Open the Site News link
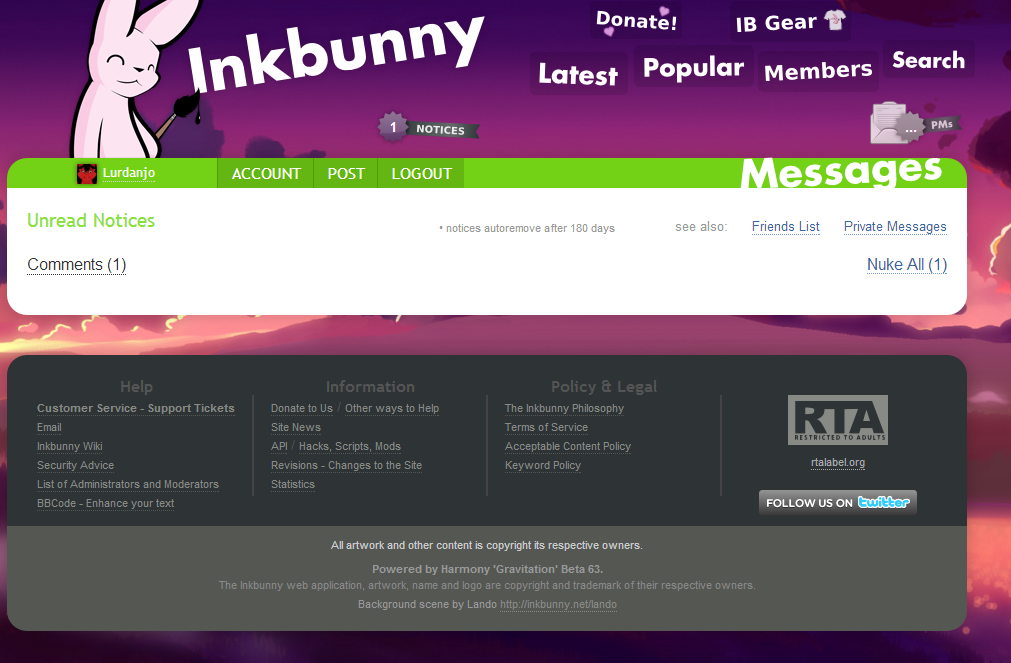Screen dimensions: 1011x663 [x=295, y=427]
